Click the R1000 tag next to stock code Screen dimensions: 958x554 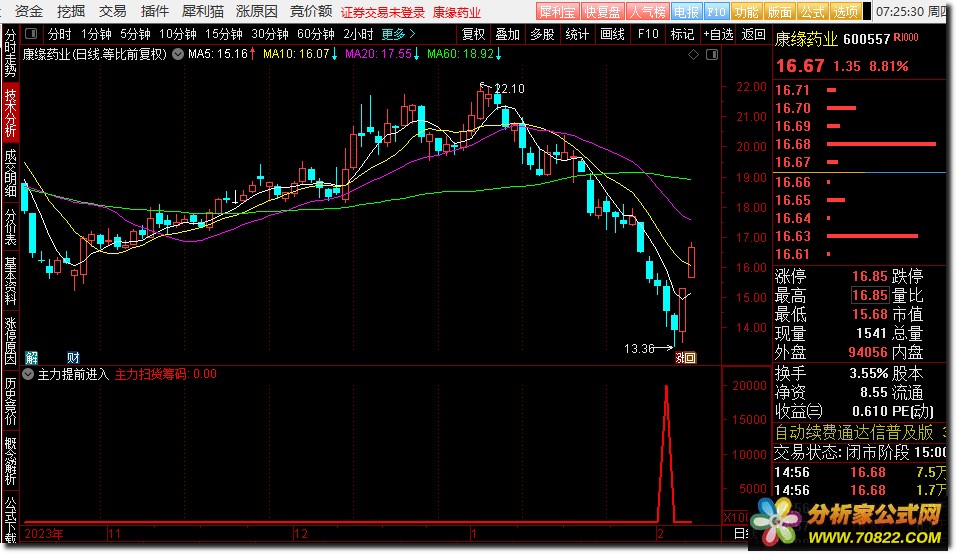pos(906,38)
